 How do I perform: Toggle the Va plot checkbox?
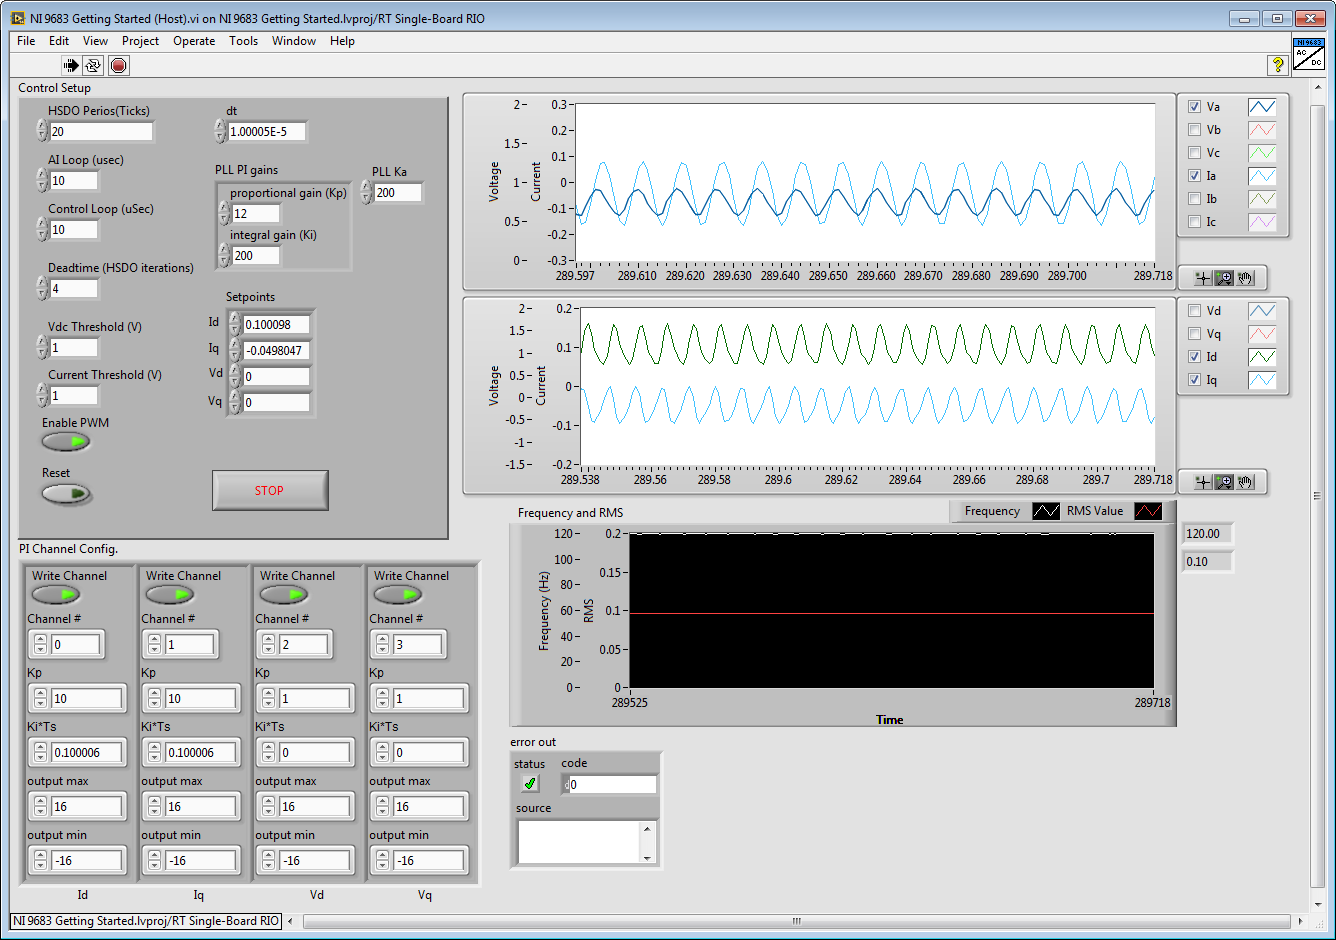click(1194, 107)
